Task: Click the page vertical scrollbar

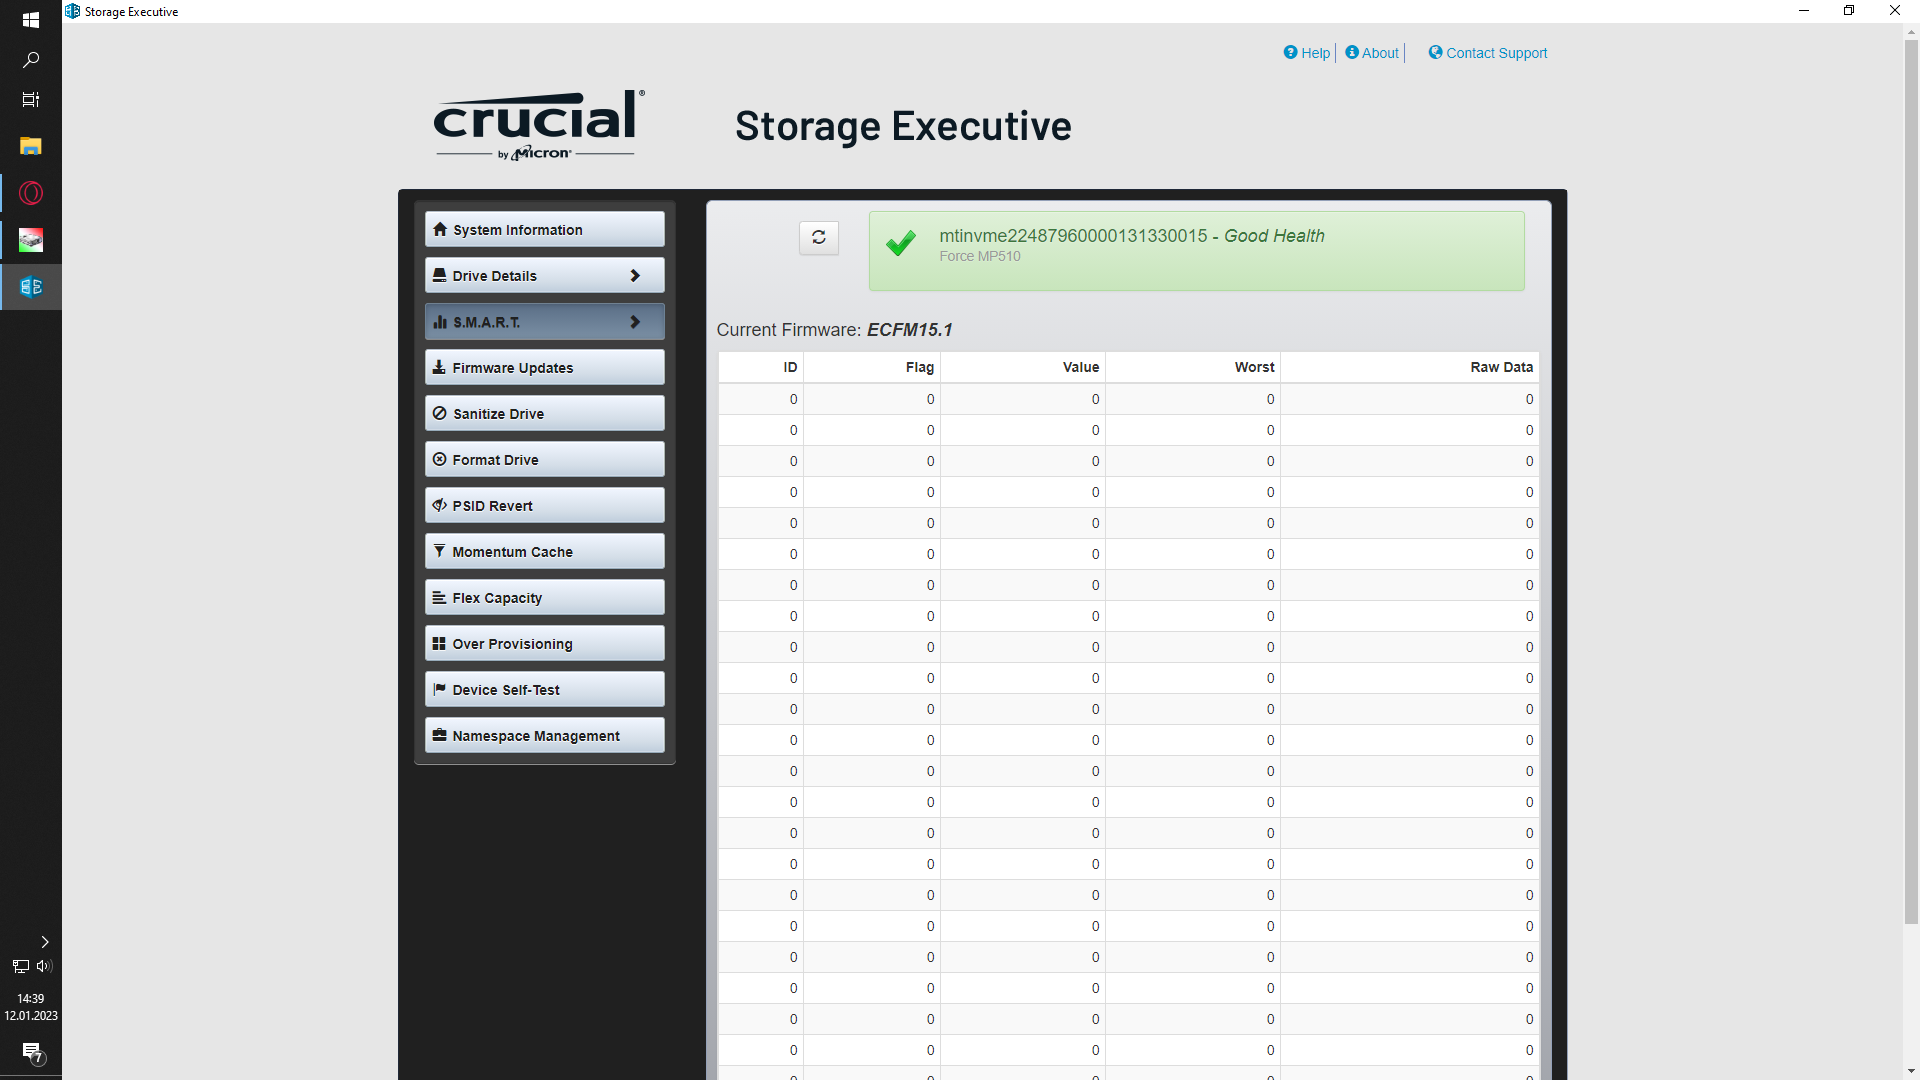Action: (x=1911, y=480)
